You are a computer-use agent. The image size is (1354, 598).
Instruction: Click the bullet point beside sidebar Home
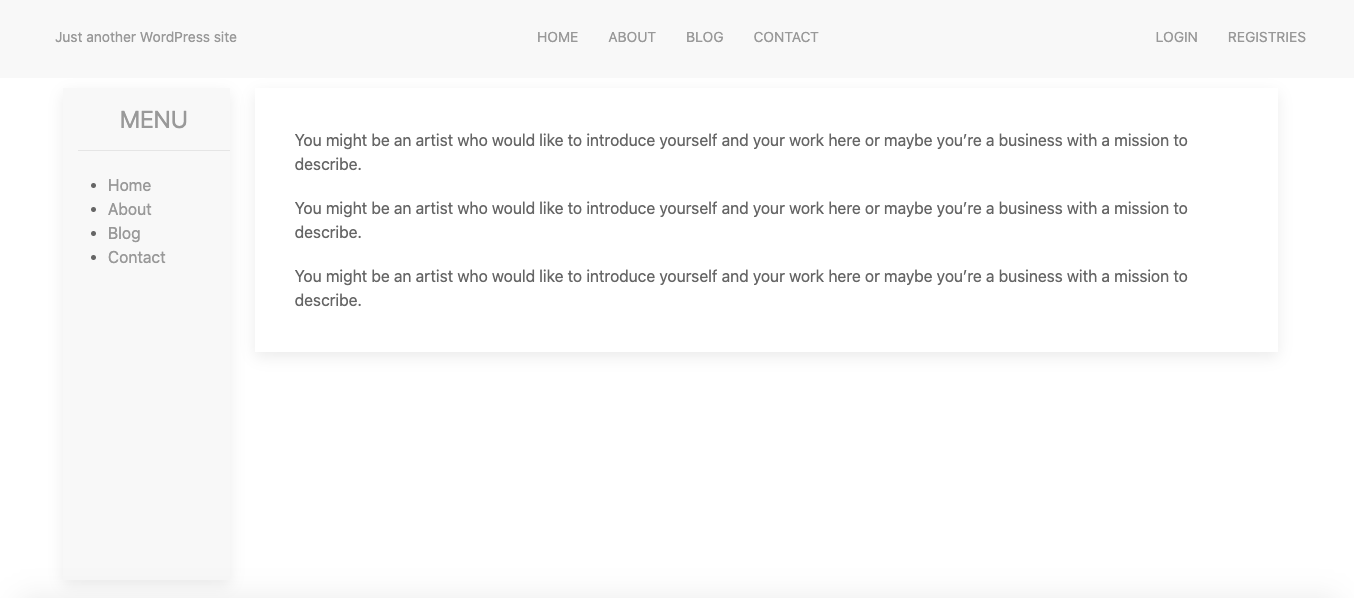tap(94, 186)
